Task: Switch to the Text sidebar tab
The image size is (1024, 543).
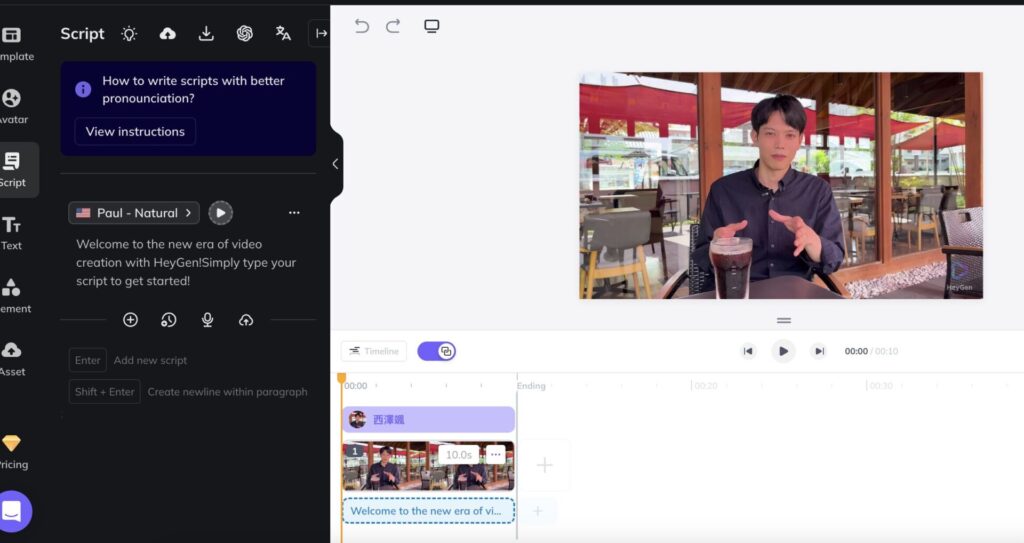Action: (12, 232)
